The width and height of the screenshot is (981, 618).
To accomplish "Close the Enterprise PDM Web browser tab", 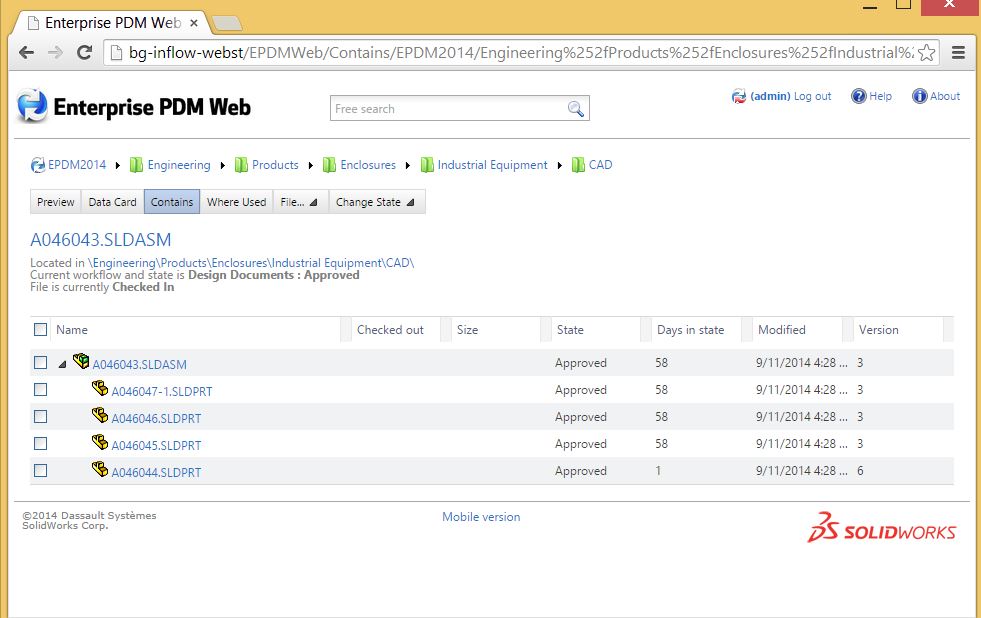I will (x=194, y=23).
